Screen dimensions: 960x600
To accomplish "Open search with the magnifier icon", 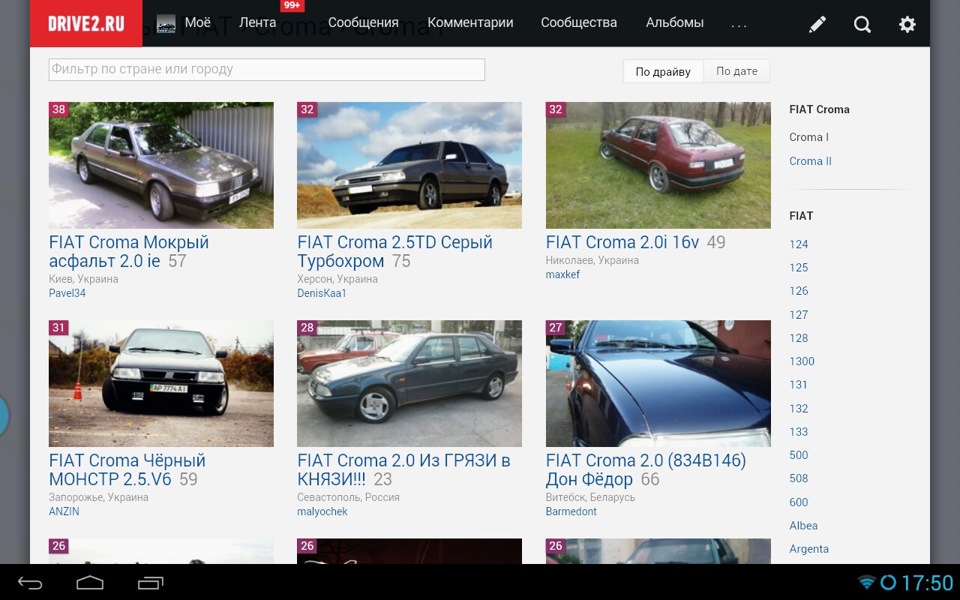I will point(862,24).
